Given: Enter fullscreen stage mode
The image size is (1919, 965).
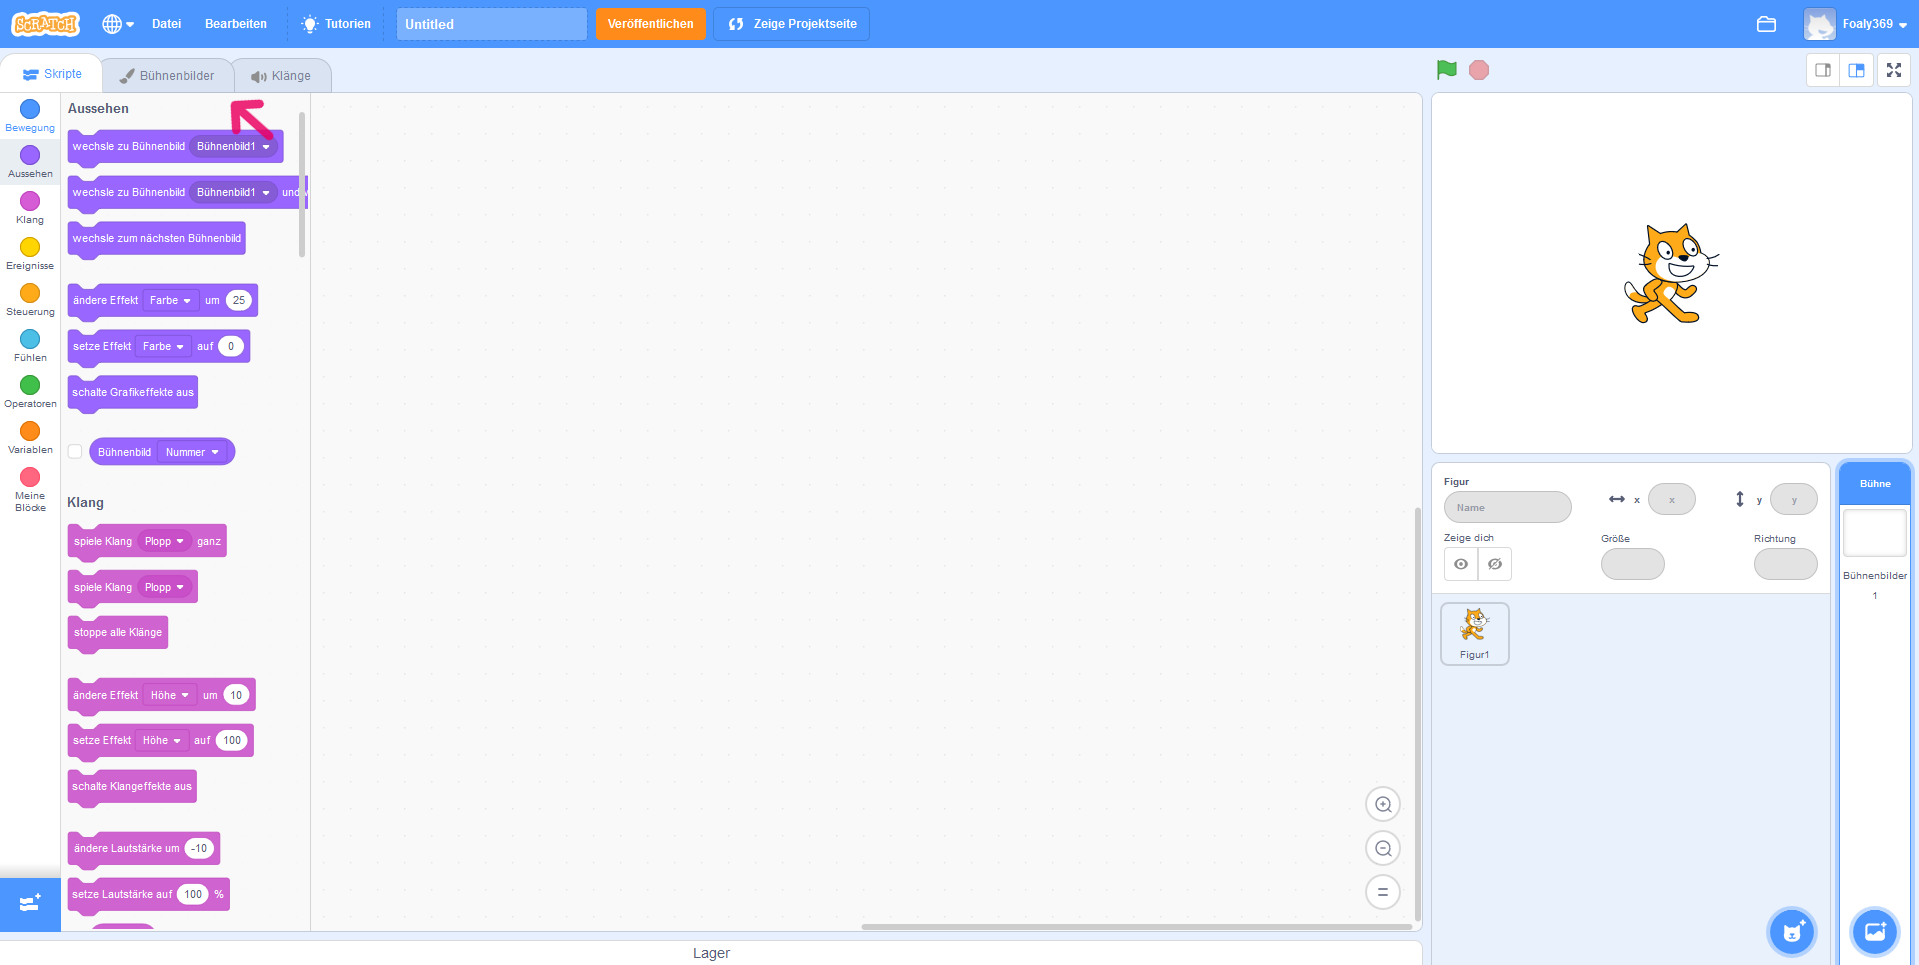Looking at the screenshot, I should click(x=1893, y=70).
